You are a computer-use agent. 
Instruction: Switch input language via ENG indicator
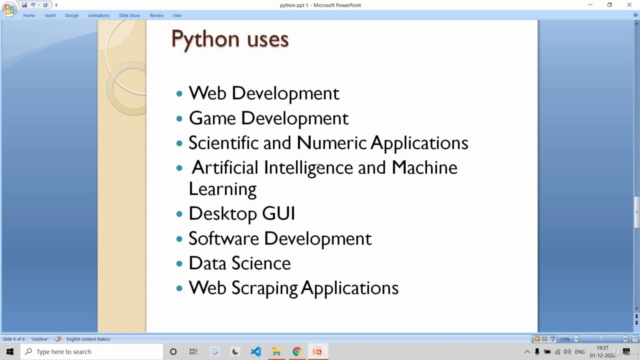tap(580, 351)
